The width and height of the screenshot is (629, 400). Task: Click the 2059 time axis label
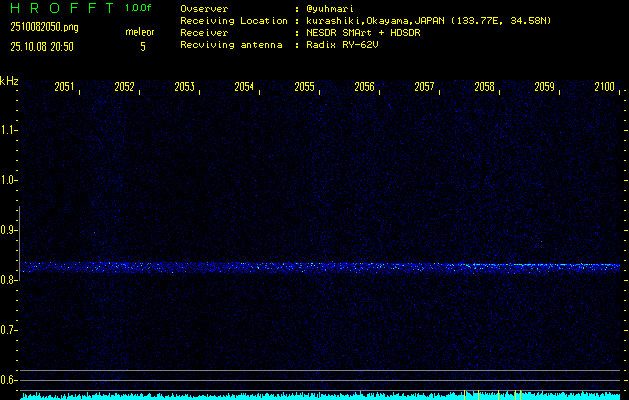tap(544, 87)
